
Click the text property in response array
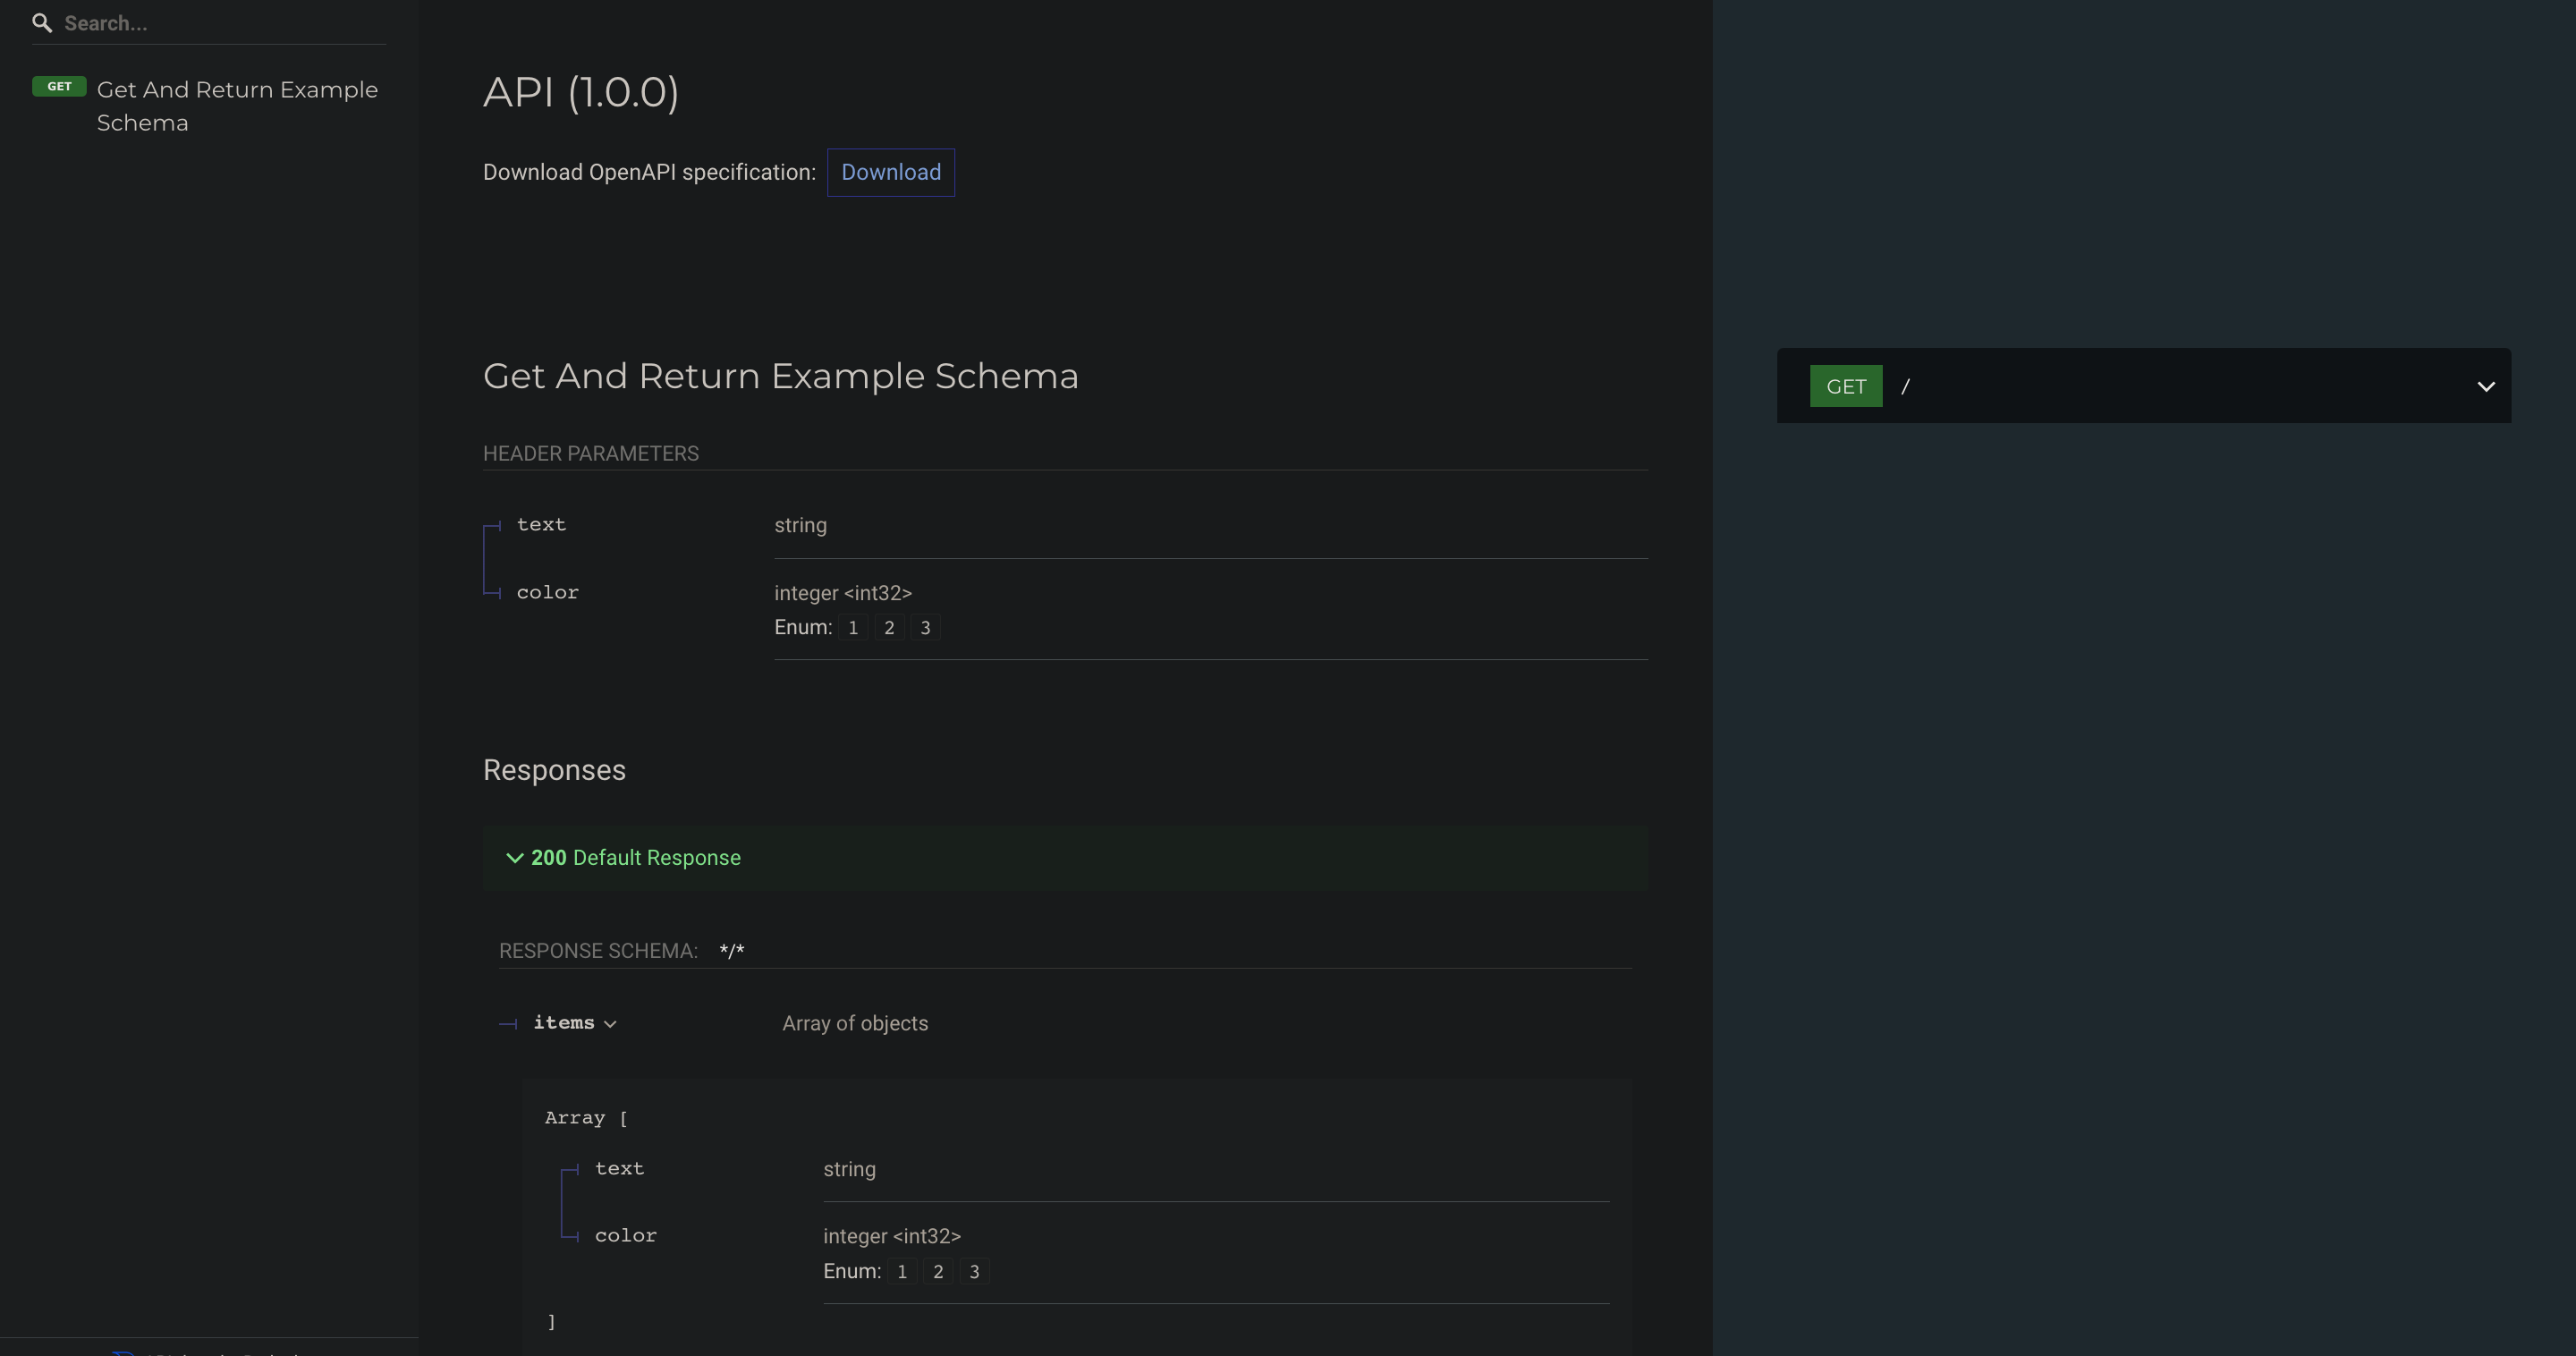(619, 1168)
